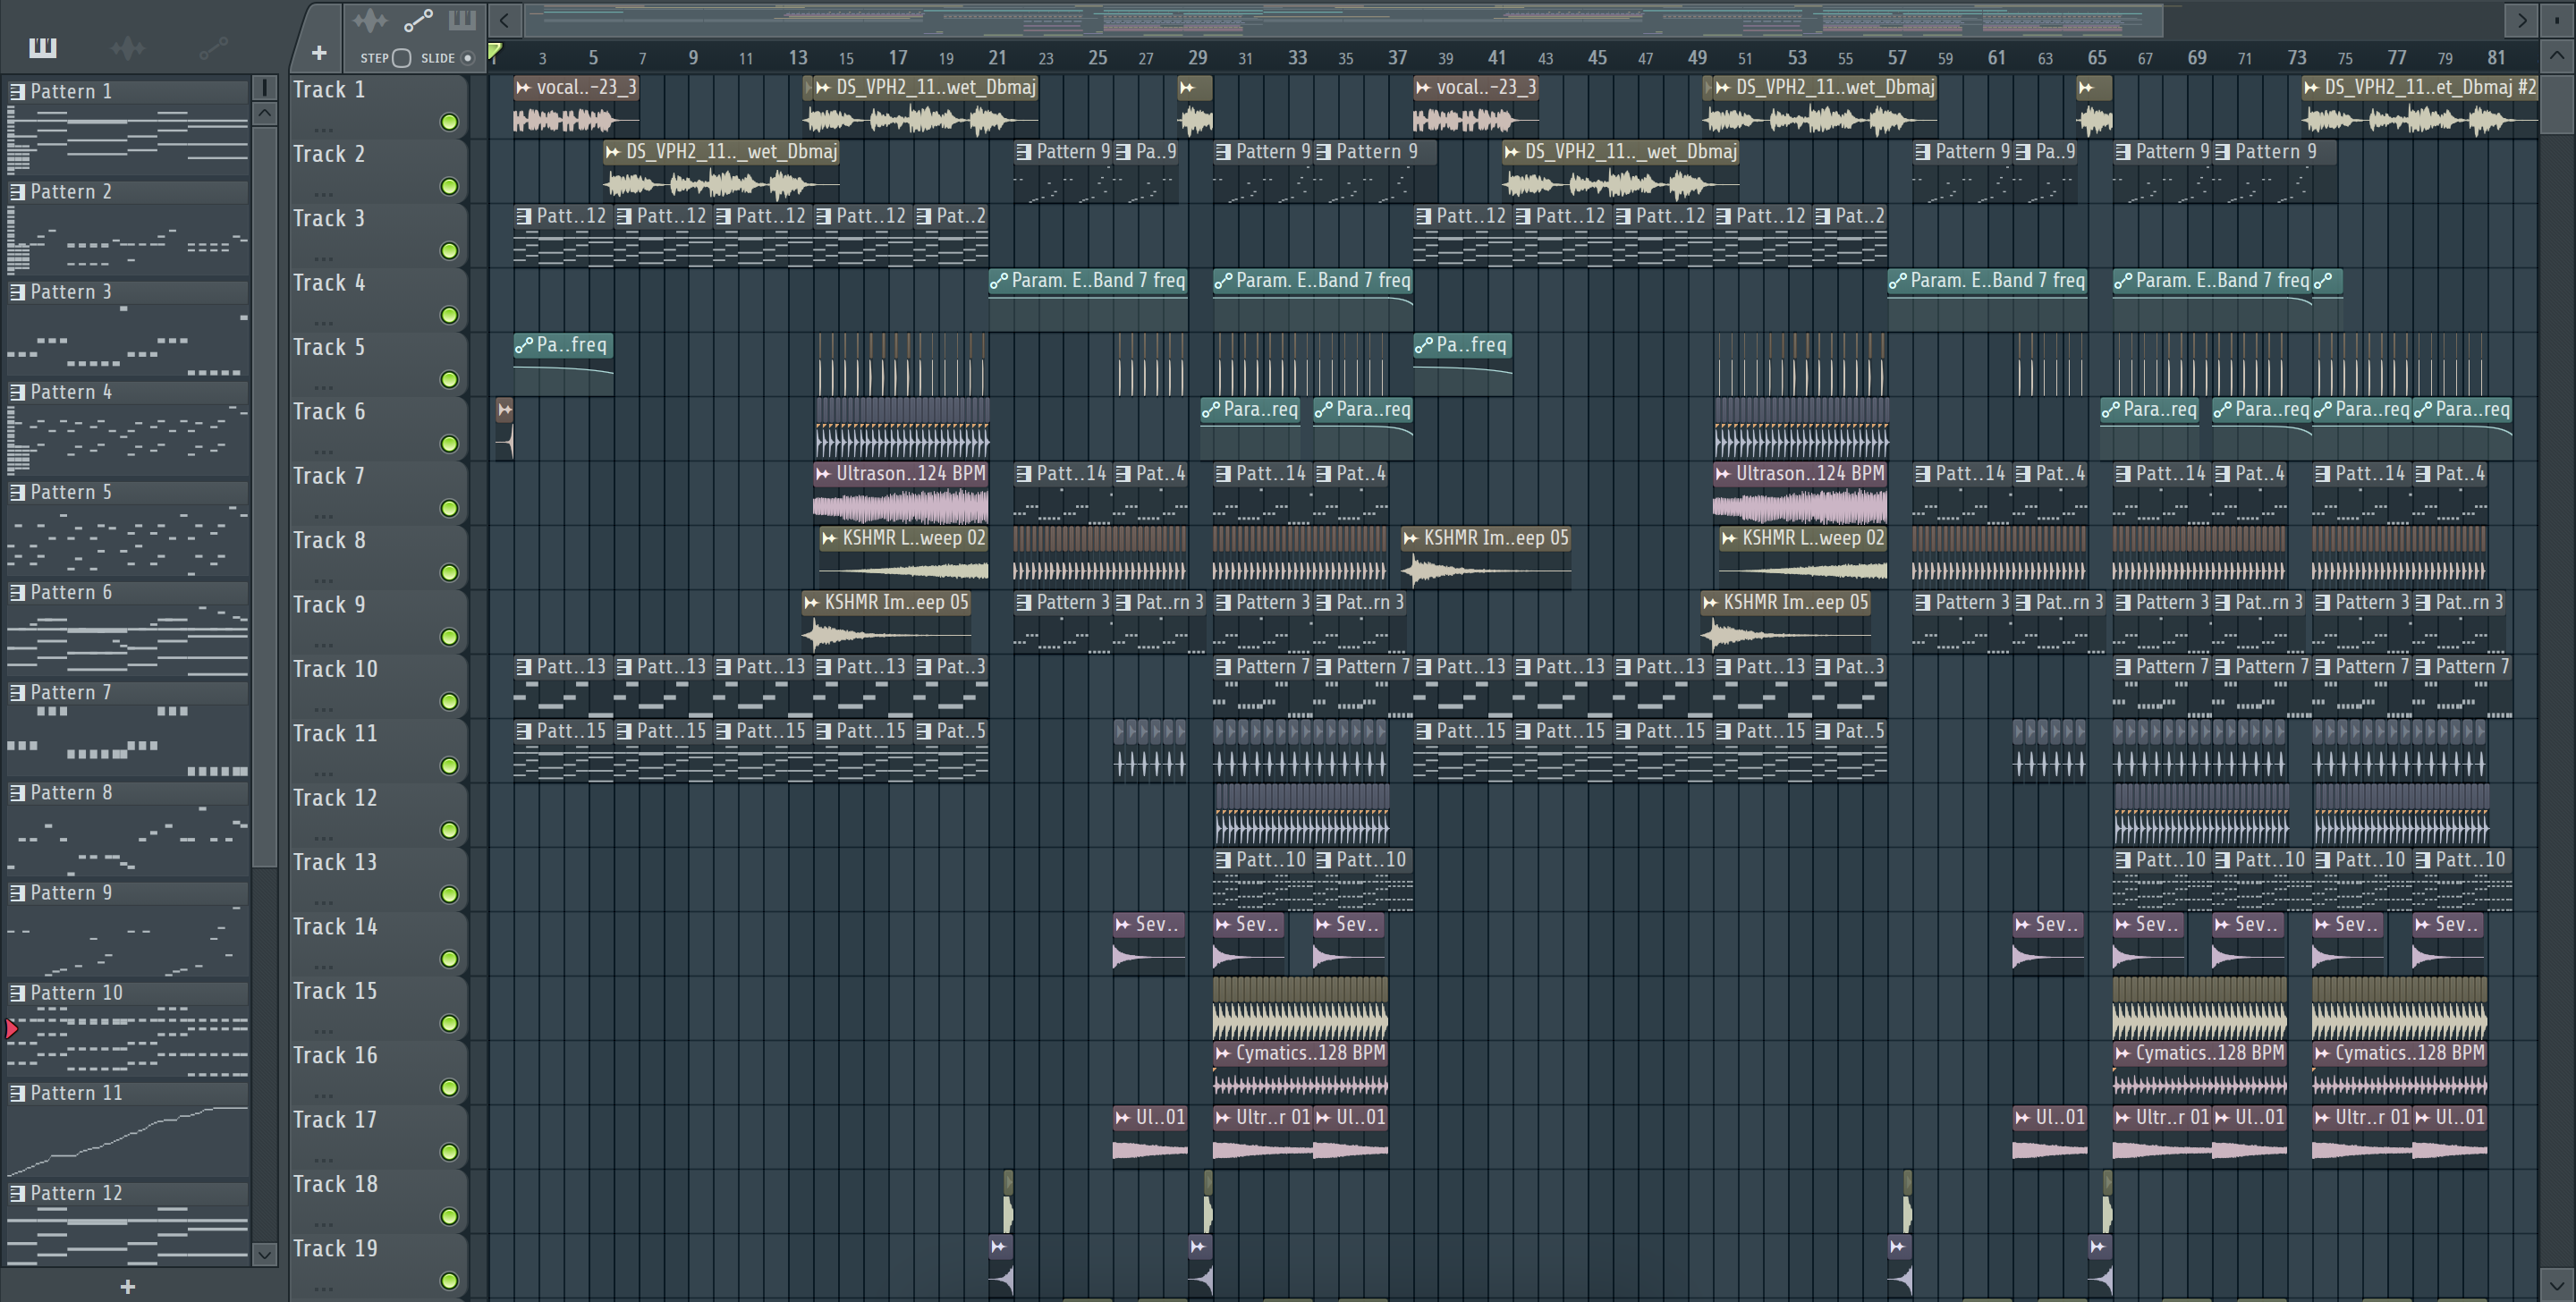Click right arrow of timeline overview
This screenshot has height=1302, width=2576.
pyautogui.click(x=2522, y=20)
